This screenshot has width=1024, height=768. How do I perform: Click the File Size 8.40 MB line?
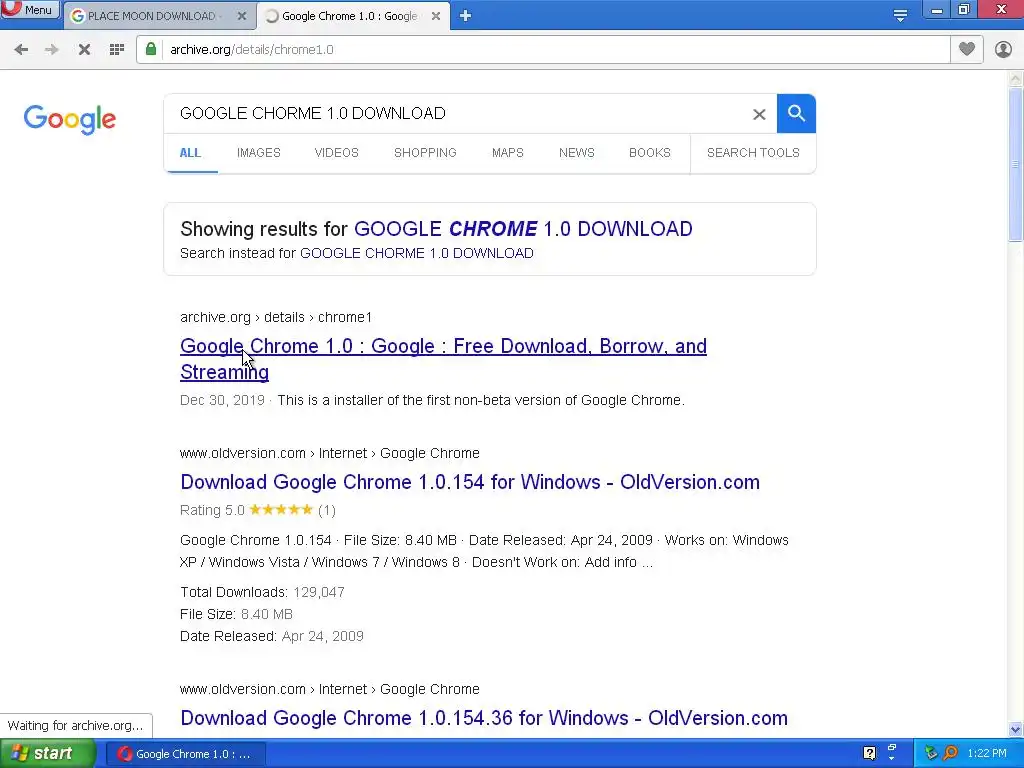(x=236, y=615)
